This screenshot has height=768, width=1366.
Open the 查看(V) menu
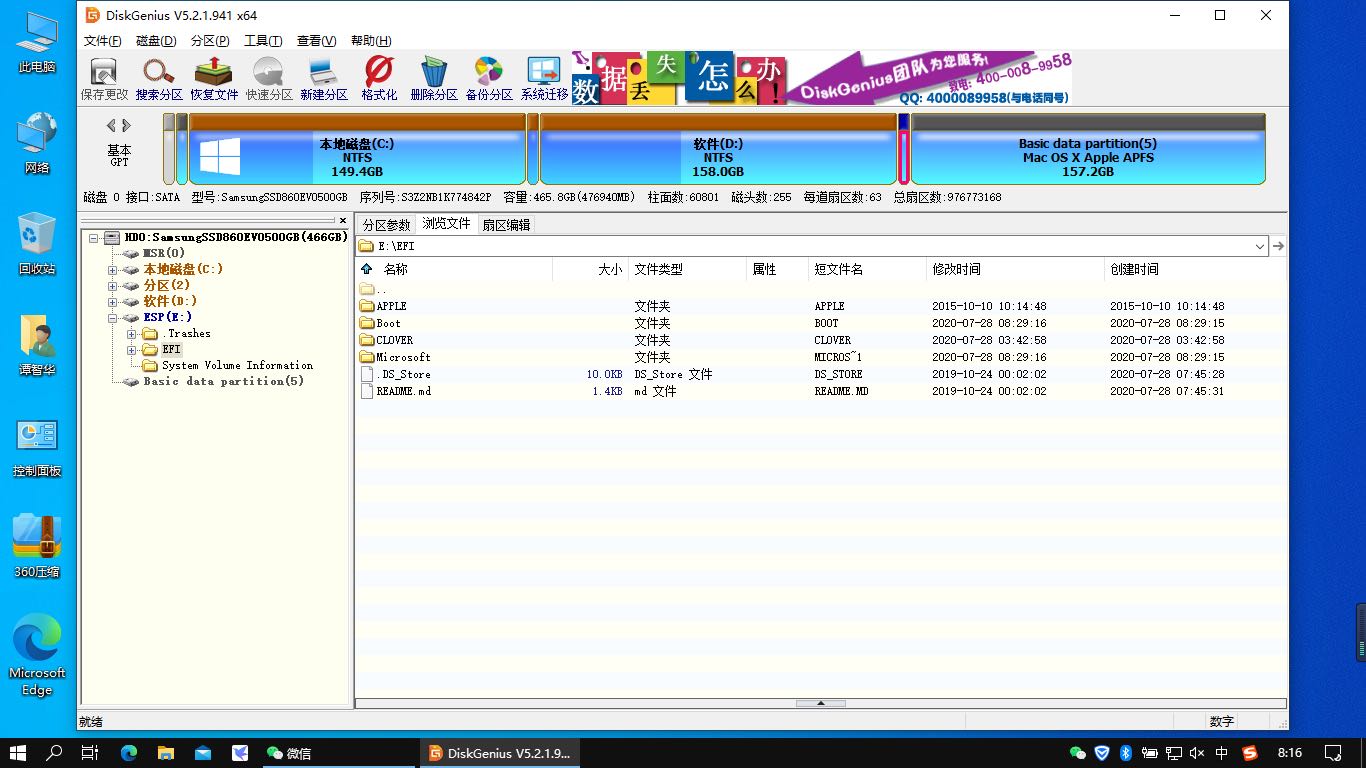tap(316, 41)
